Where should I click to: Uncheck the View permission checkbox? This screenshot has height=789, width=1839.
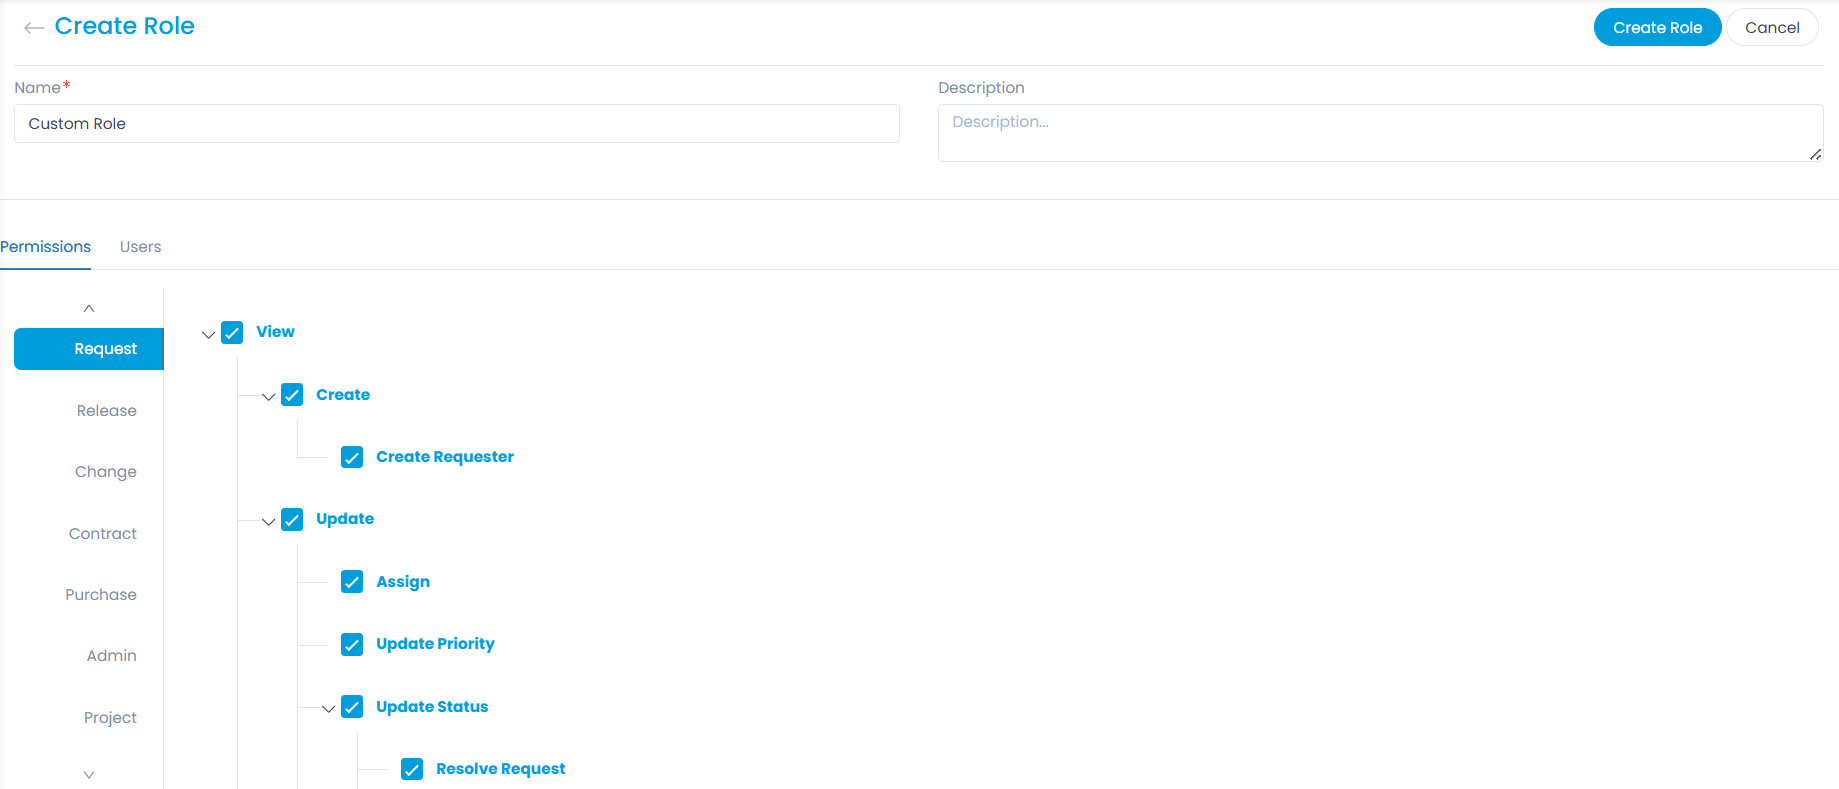[x=232, y=333]
